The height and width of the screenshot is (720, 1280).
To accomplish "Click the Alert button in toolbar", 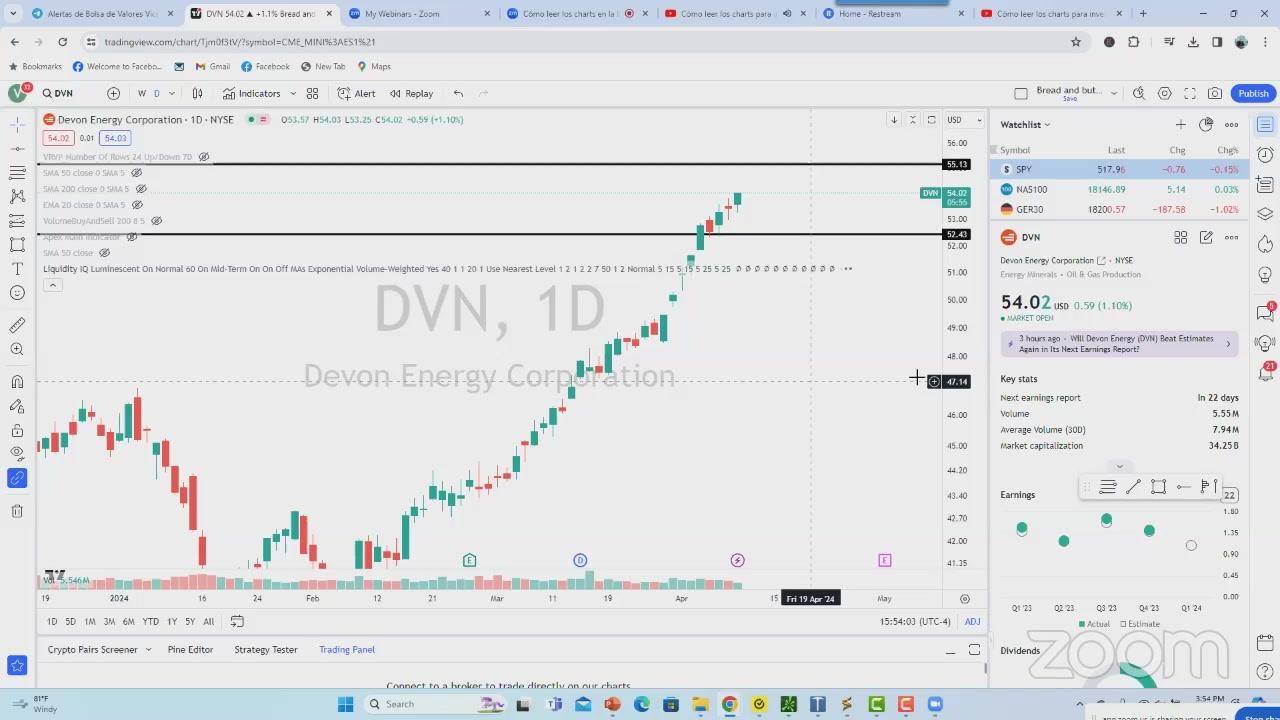I will [x=356, y=93].
